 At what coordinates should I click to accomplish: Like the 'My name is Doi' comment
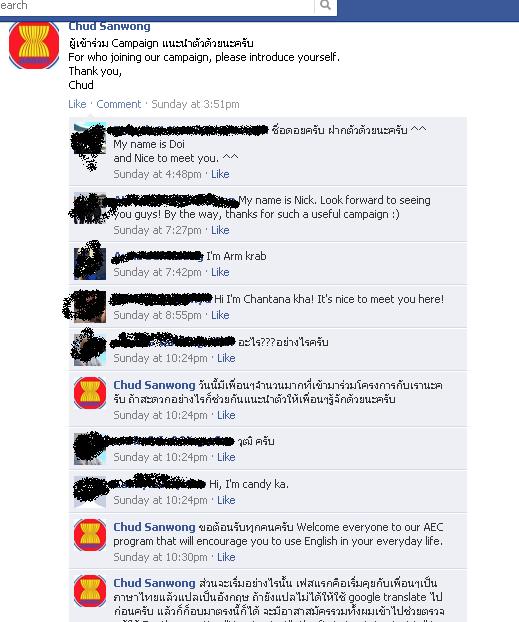pos(220,174)
